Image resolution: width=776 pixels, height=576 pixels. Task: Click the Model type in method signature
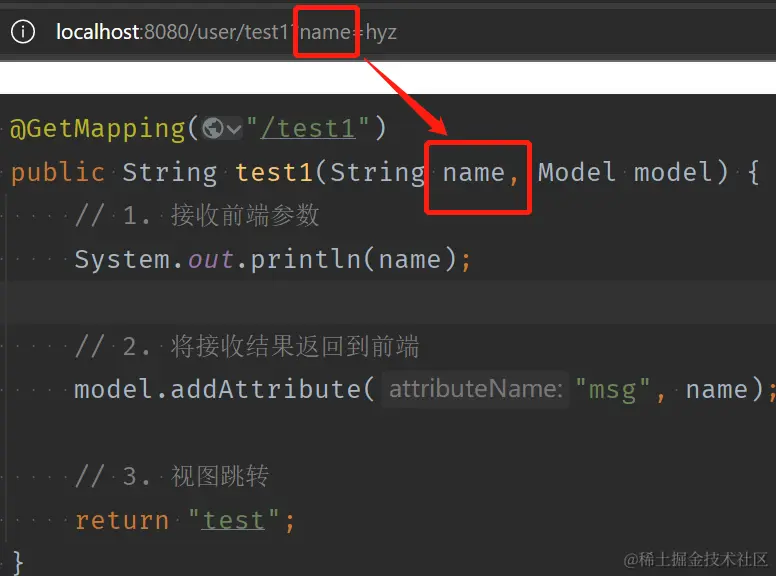pos(577,172)
